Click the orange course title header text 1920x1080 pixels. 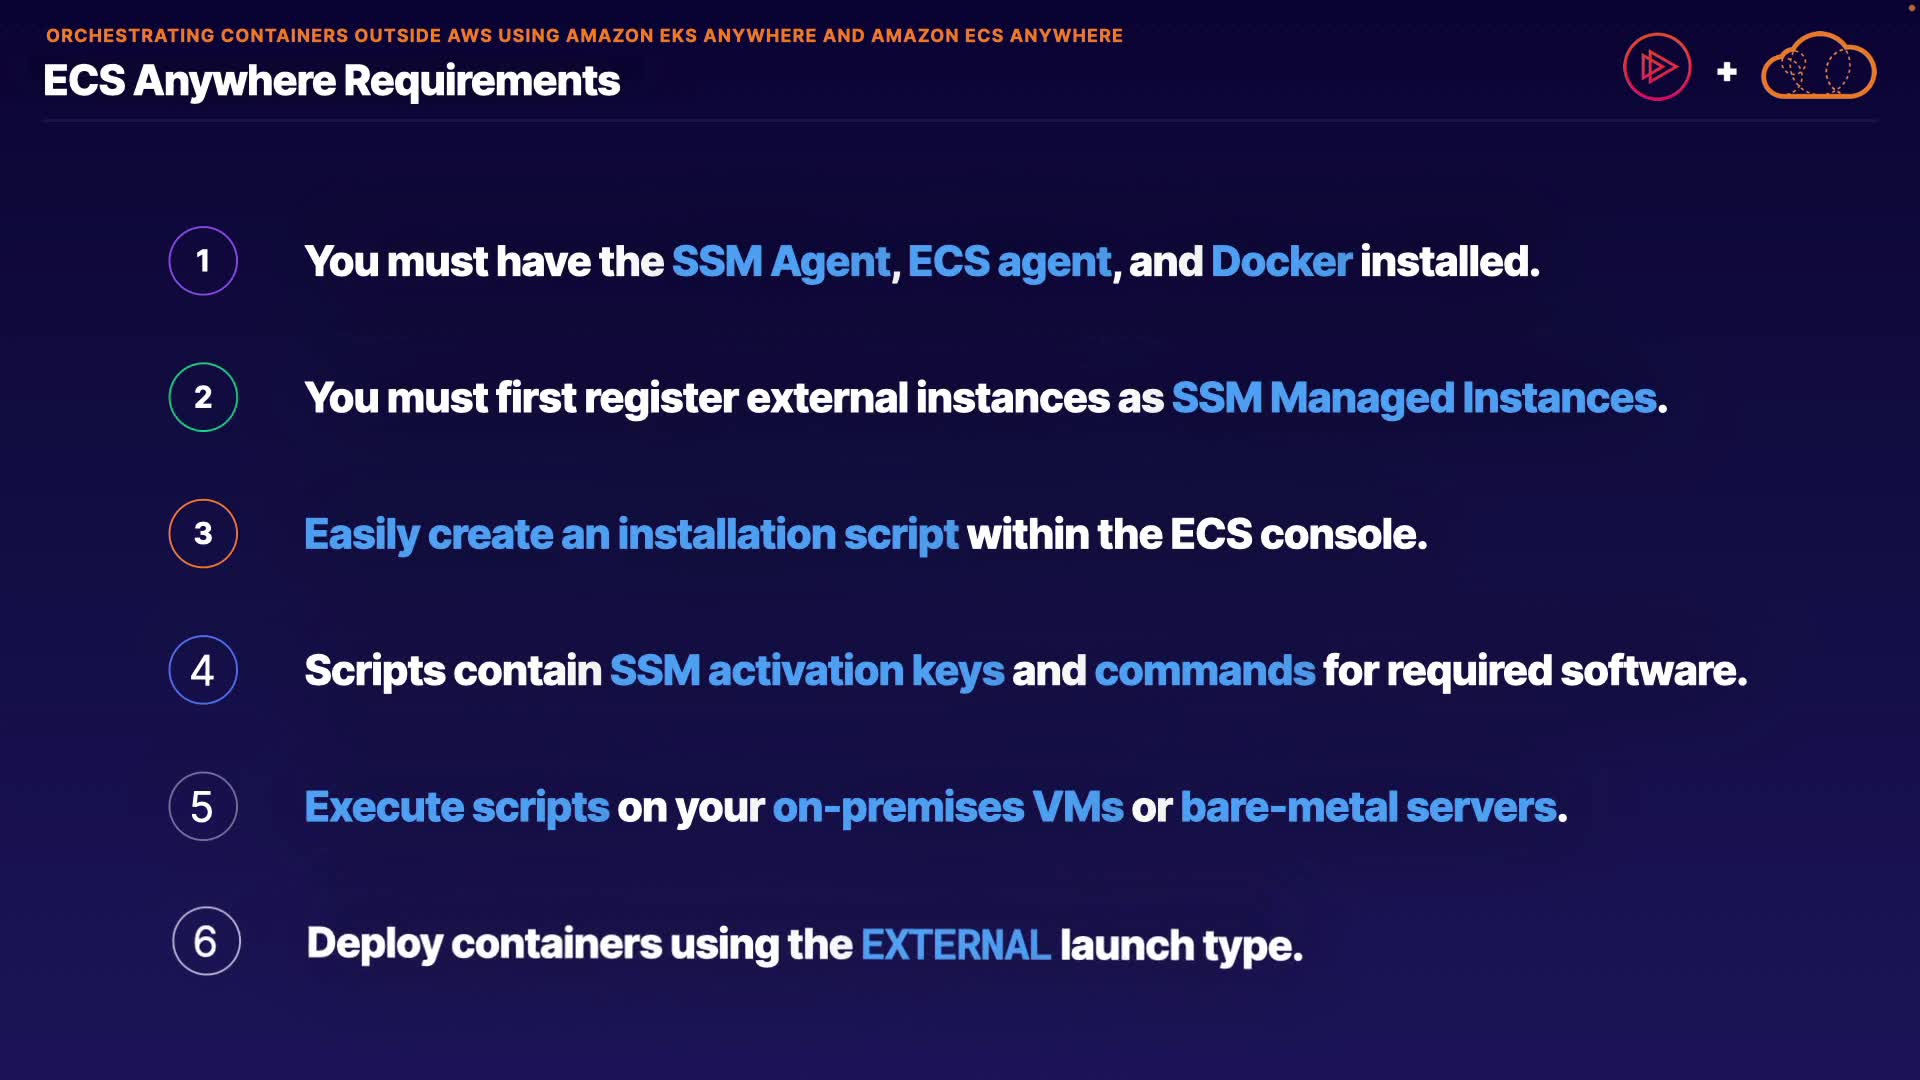click(x=584, y=36)
